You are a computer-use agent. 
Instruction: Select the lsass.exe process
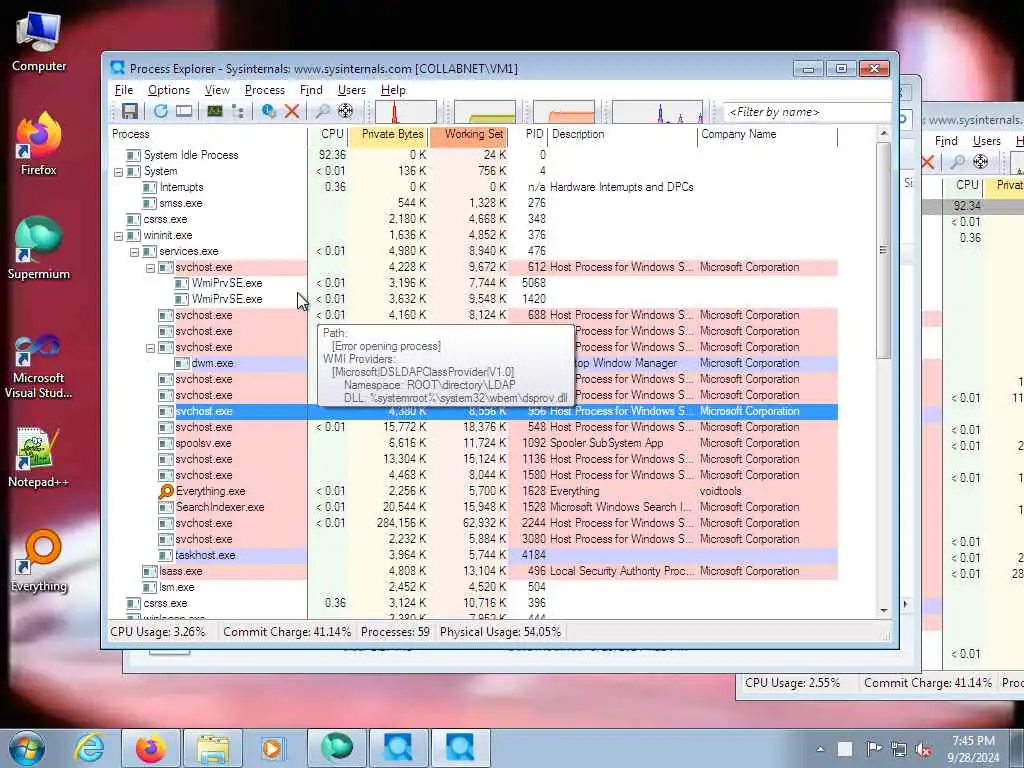click(x=473, y=571)
